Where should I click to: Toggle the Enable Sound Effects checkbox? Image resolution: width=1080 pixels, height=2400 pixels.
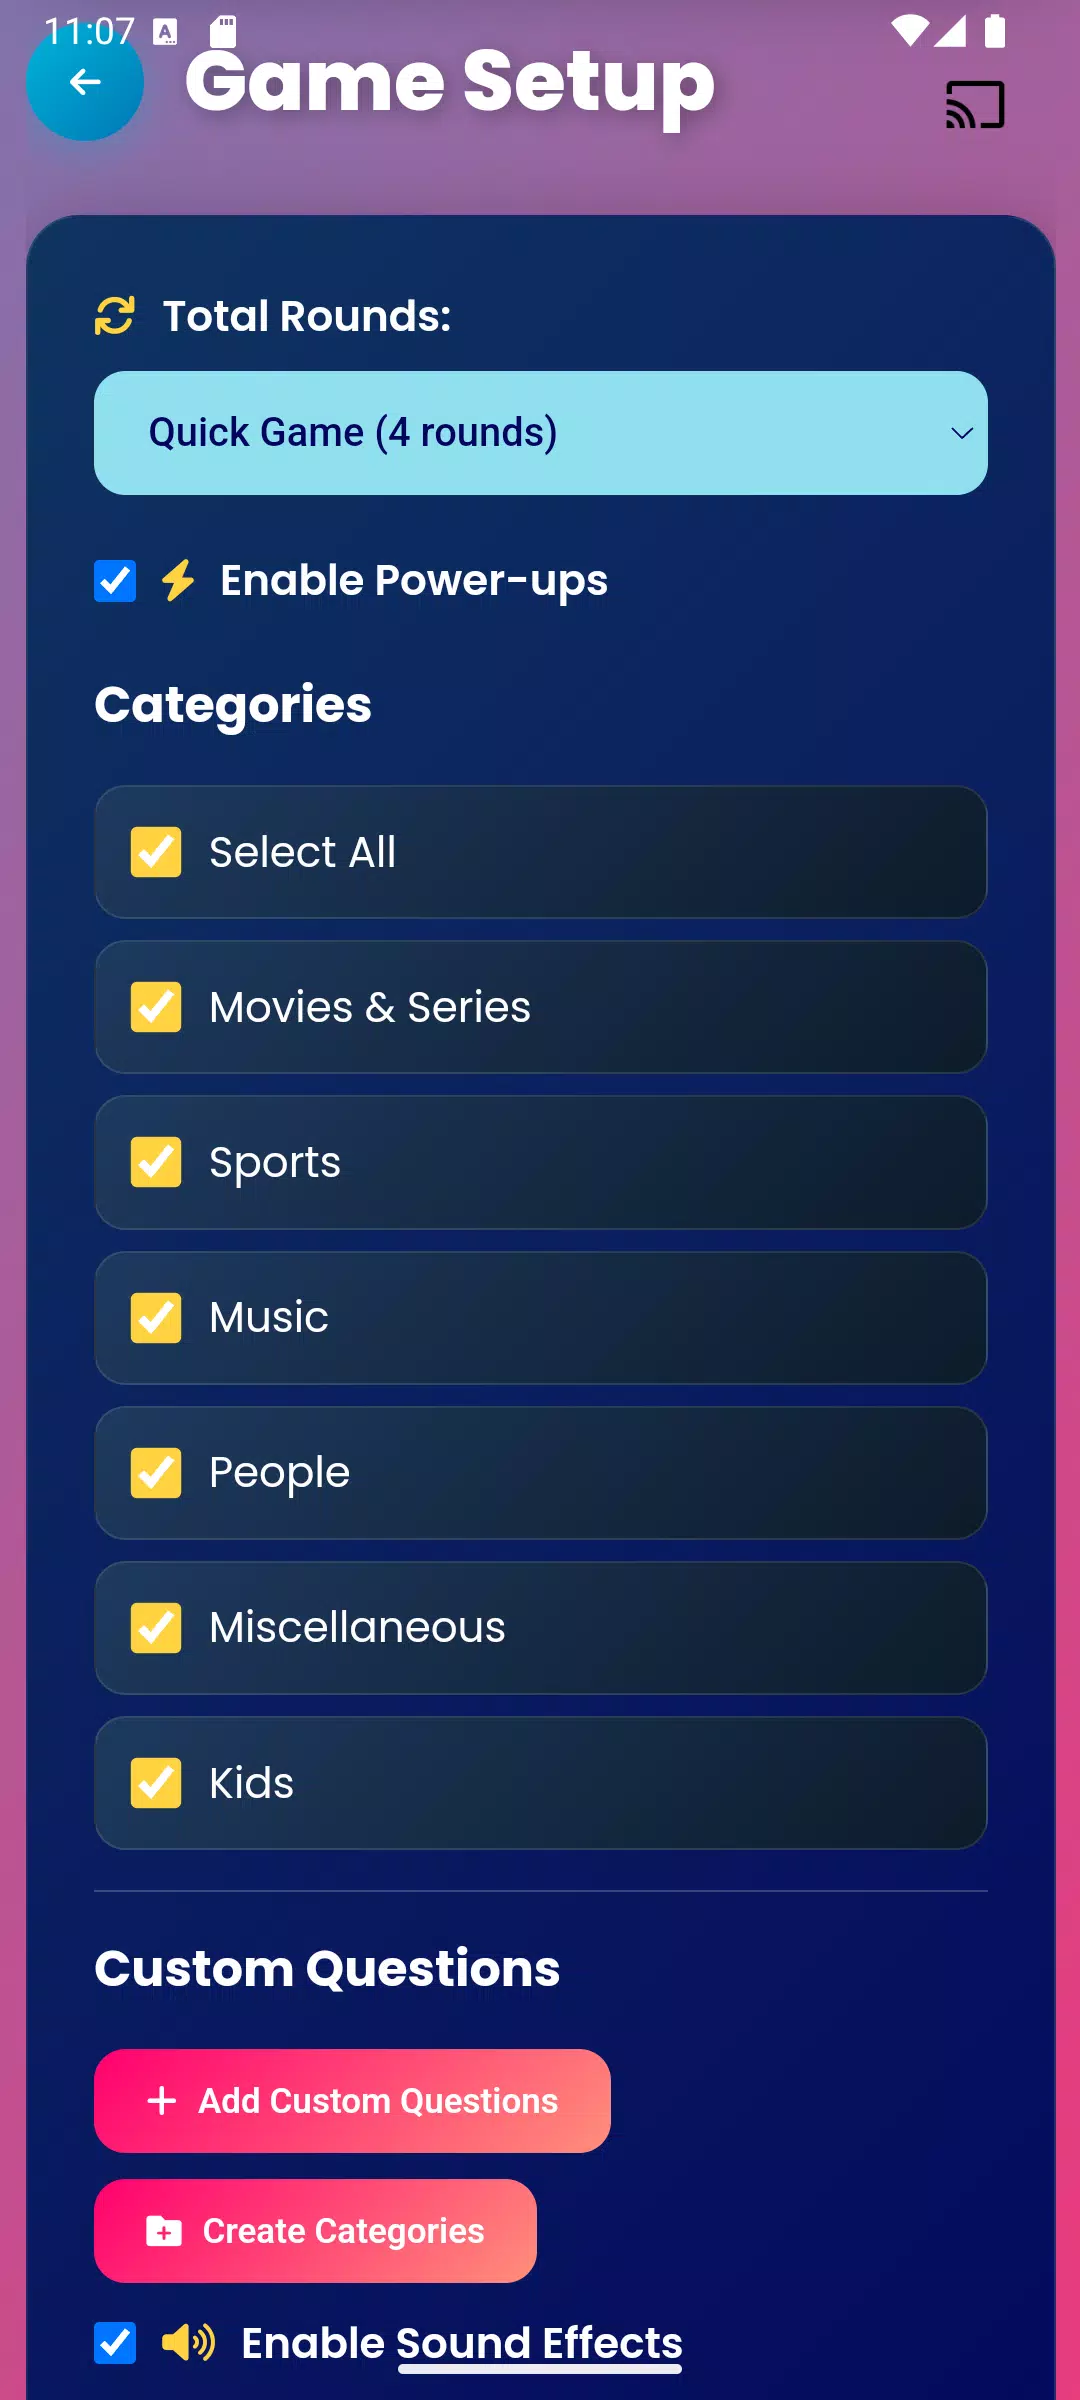(115, 2343)
